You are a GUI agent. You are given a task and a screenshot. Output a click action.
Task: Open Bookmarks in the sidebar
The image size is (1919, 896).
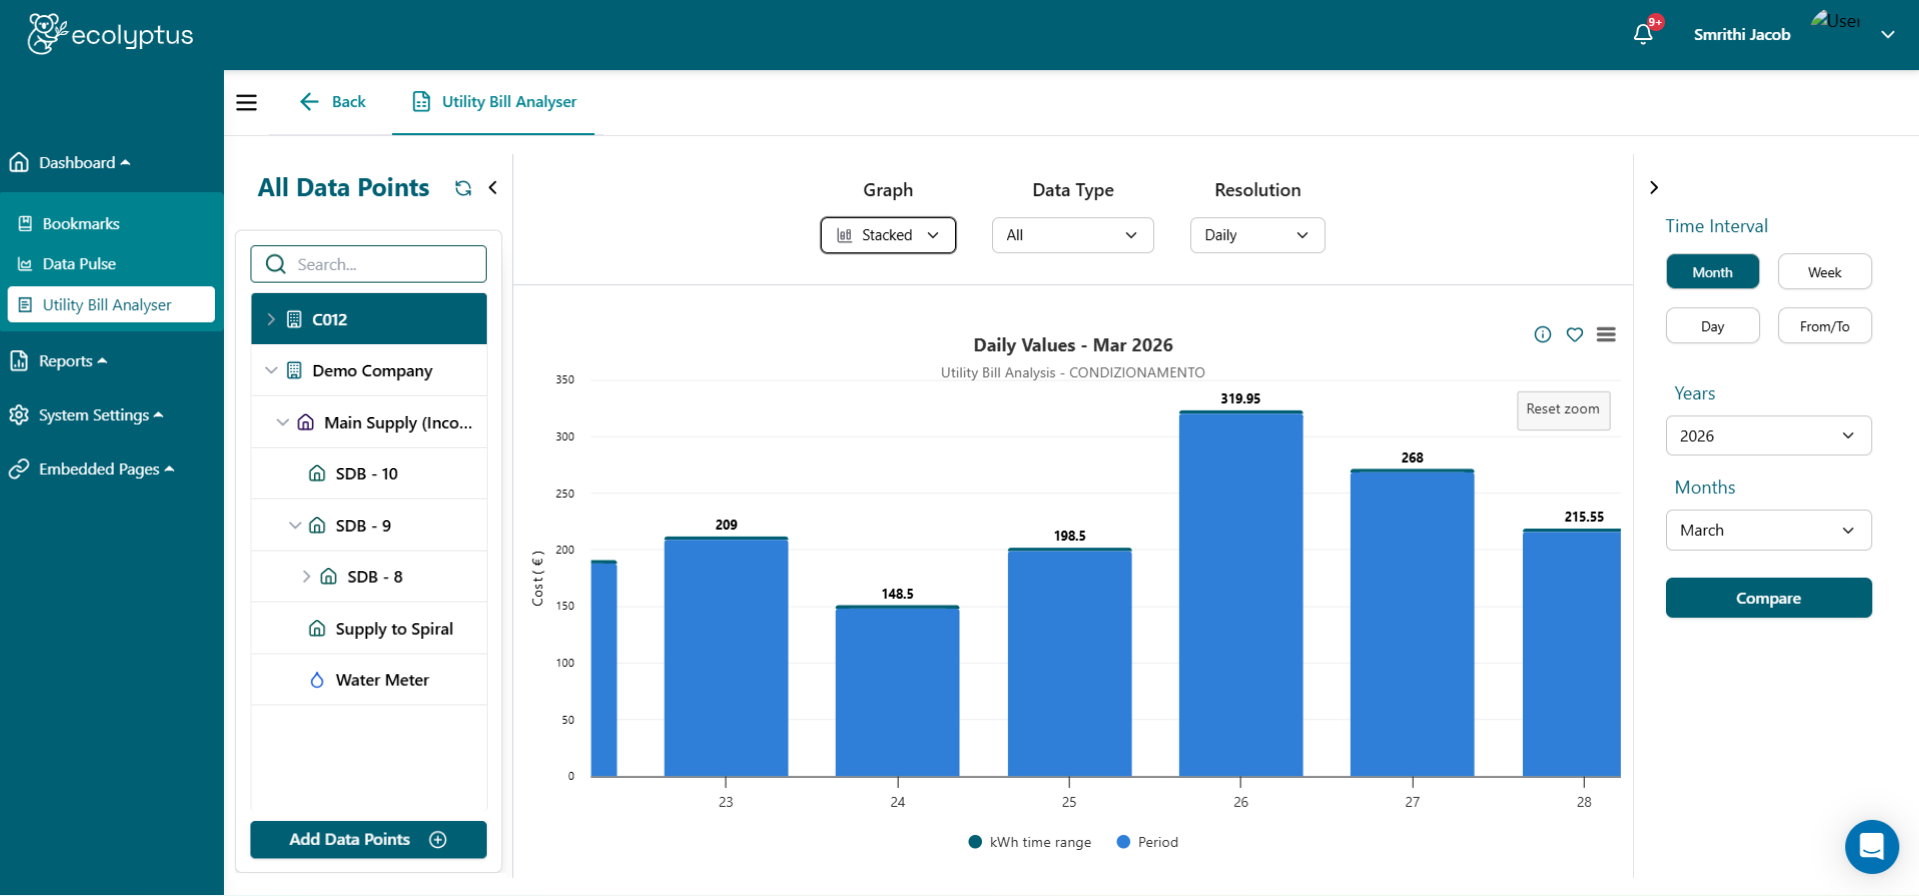tap(80, 224)
